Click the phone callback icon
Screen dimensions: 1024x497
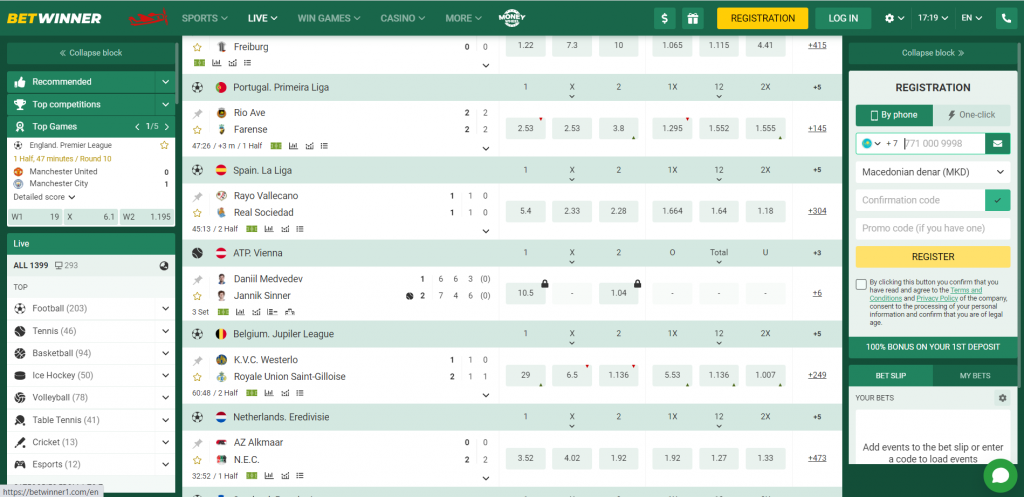1006,18
